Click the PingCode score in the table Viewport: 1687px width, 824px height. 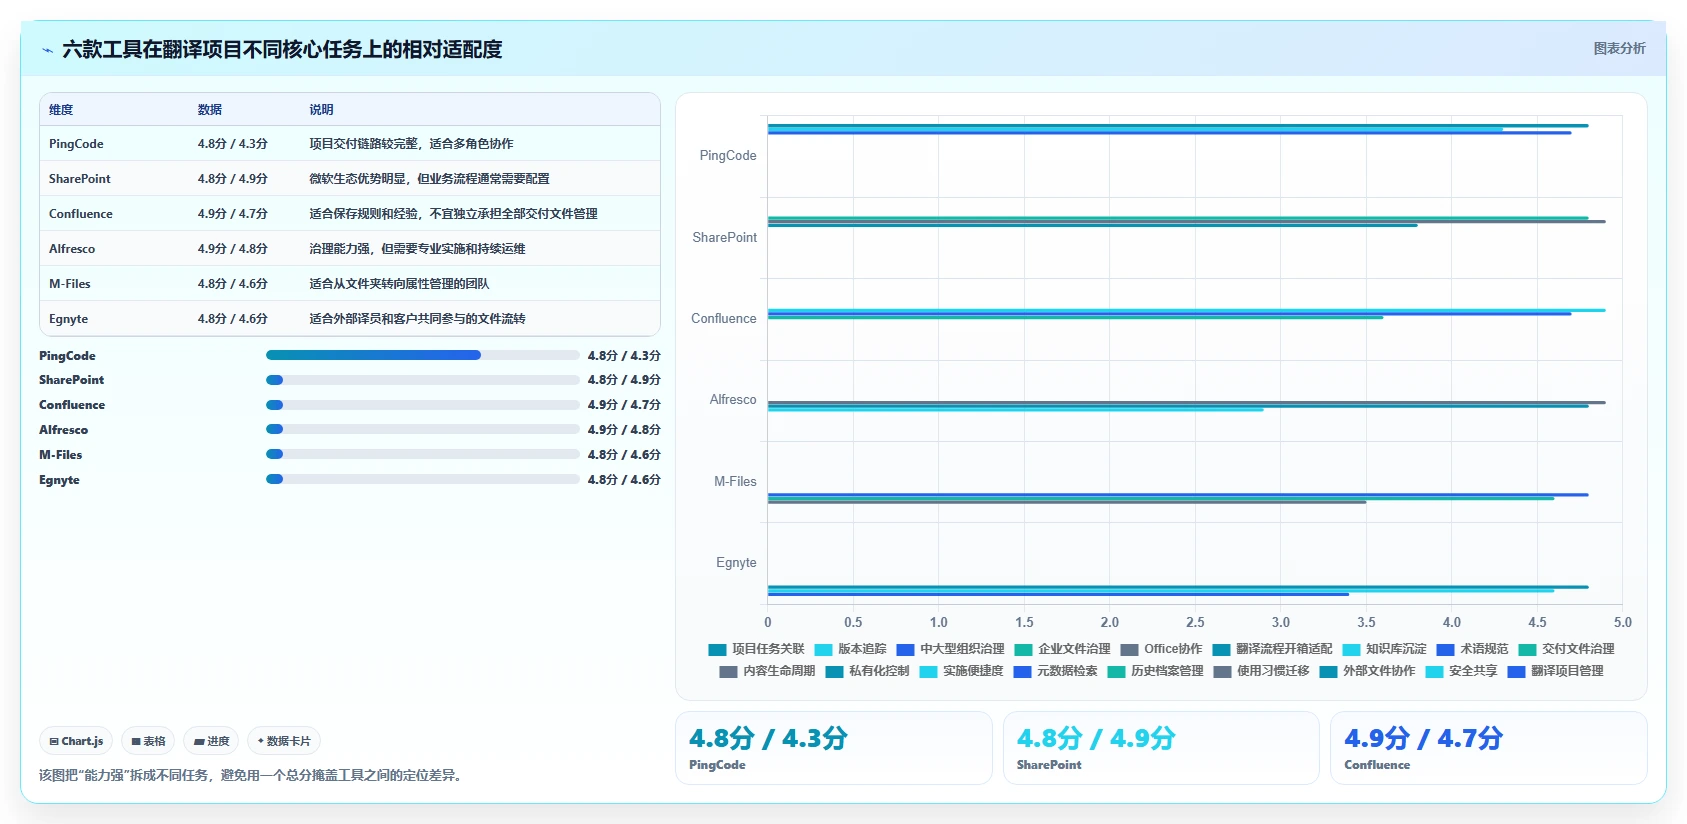coord(233,144)
